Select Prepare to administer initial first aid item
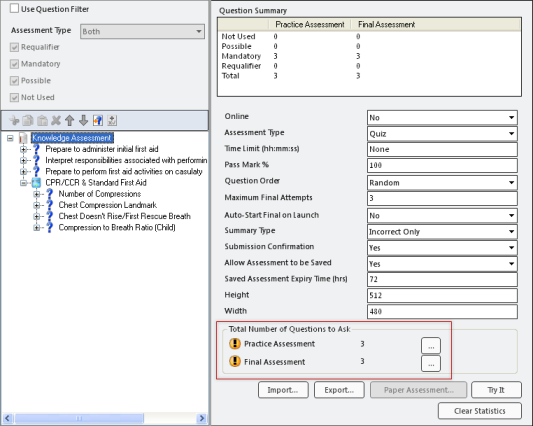The width and height of the screenshot is (533, 426). 102,149
